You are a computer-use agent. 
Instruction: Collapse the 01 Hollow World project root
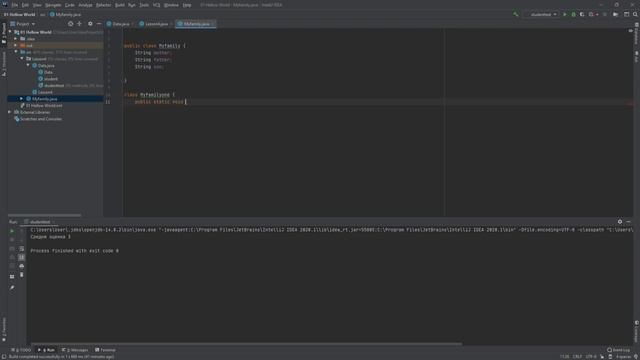(10, 32)
